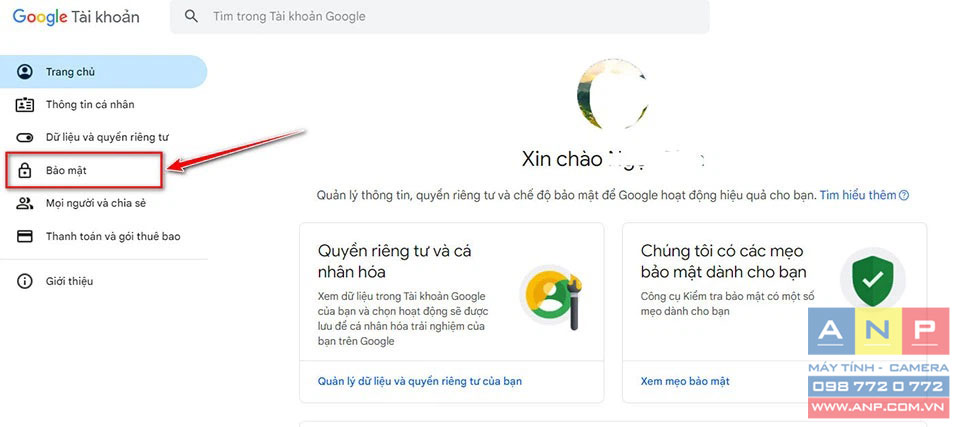Click the Xem mẹo bảo mật link
Image resolution: width=960 pixels, height=427 pixels.
[x=685, y=381]
